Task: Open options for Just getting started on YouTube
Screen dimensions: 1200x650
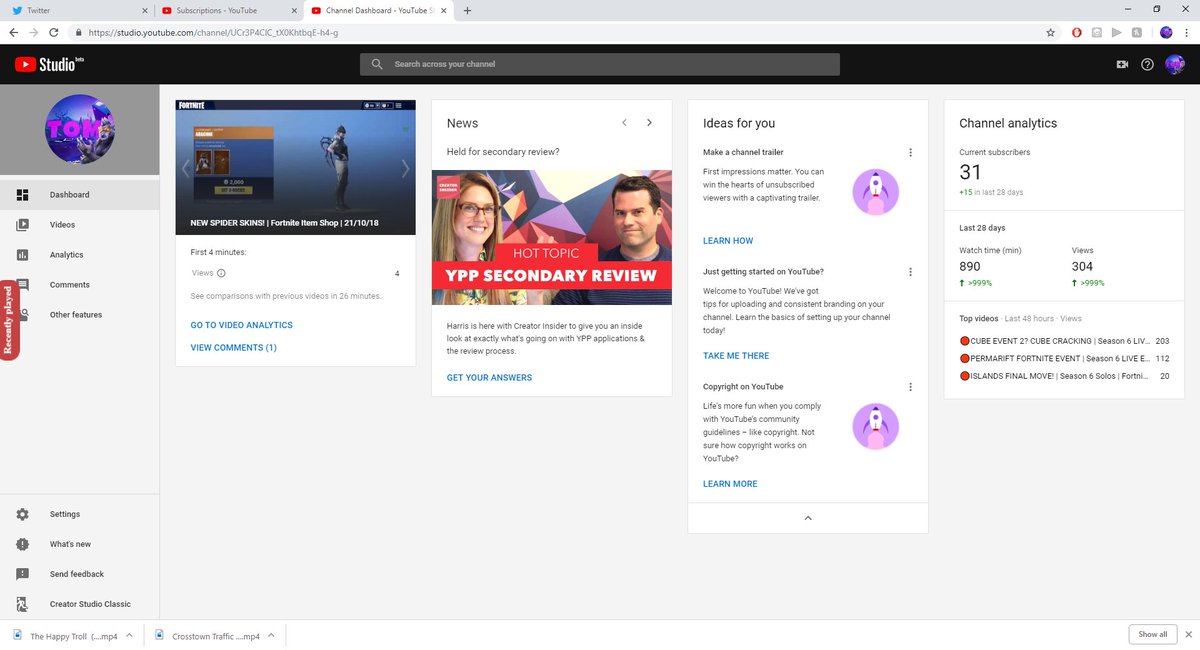Action: point(910,272)
